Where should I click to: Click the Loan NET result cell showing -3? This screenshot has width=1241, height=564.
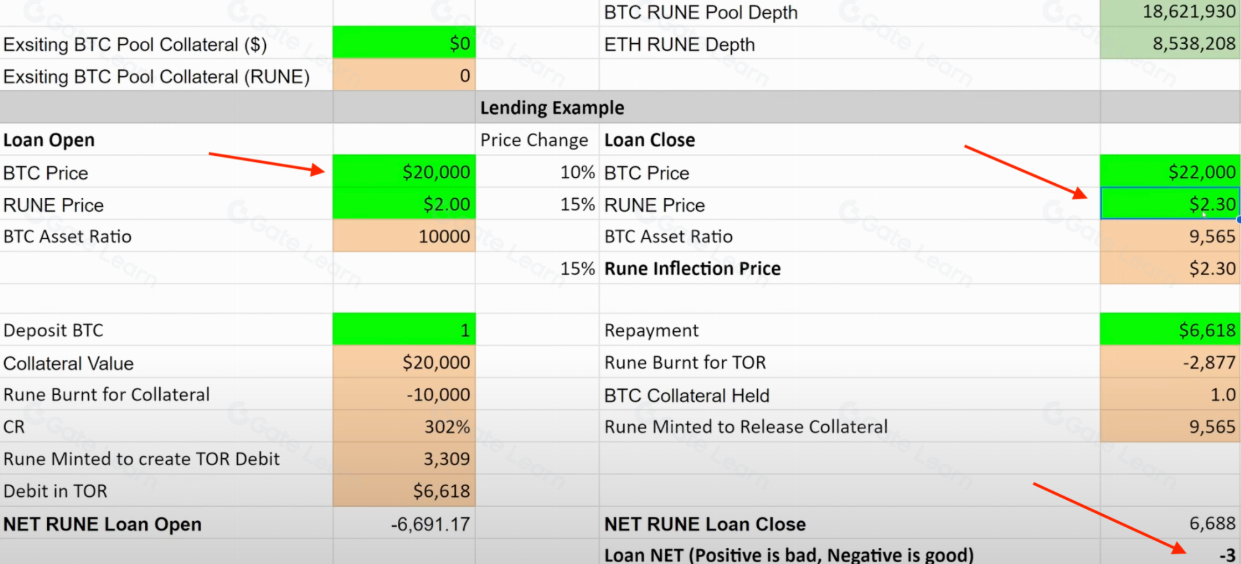(x=1169, y=554)
